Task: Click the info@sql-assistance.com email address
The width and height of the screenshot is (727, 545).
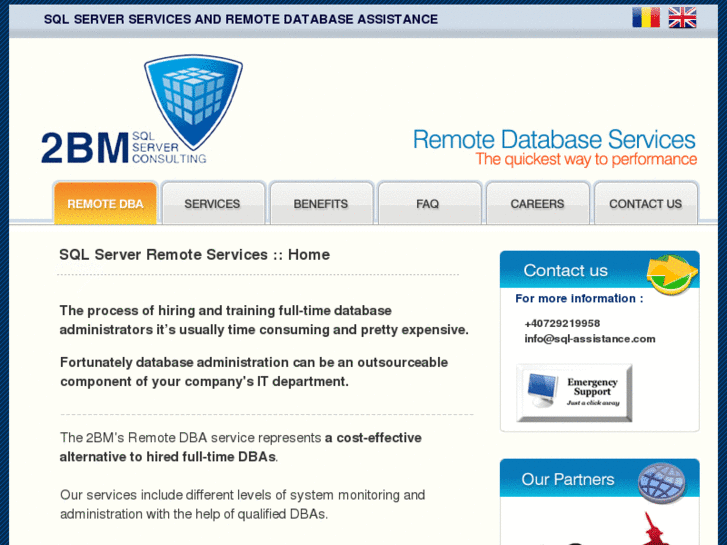Action: 590,339
